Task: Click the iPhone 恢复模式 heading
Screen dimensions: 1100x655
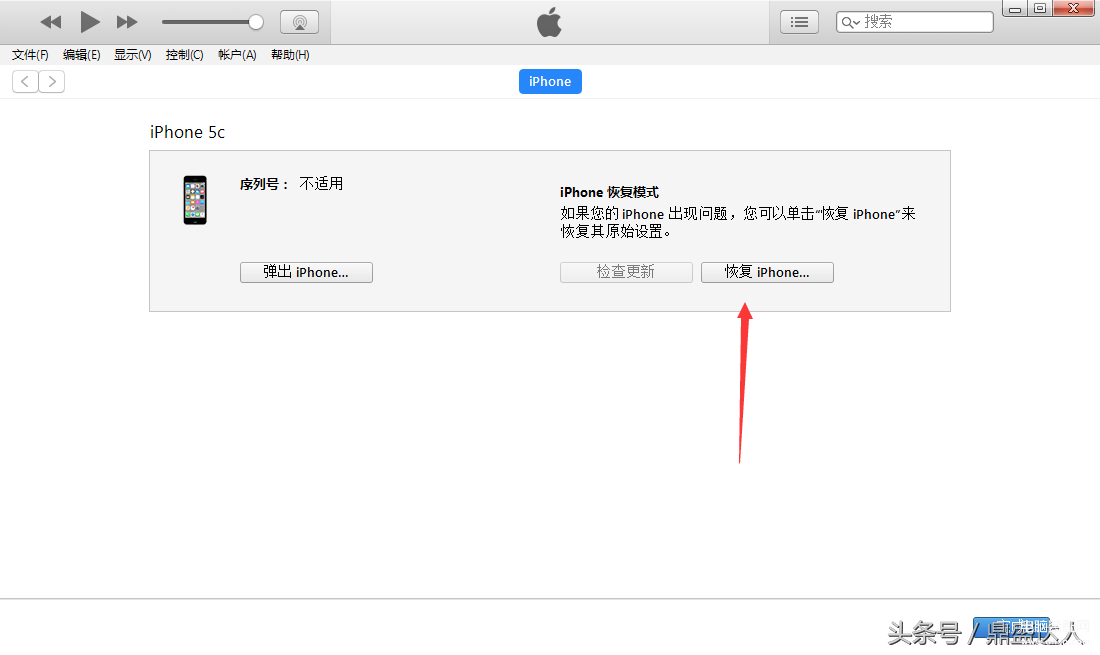Action: [609, 192]
